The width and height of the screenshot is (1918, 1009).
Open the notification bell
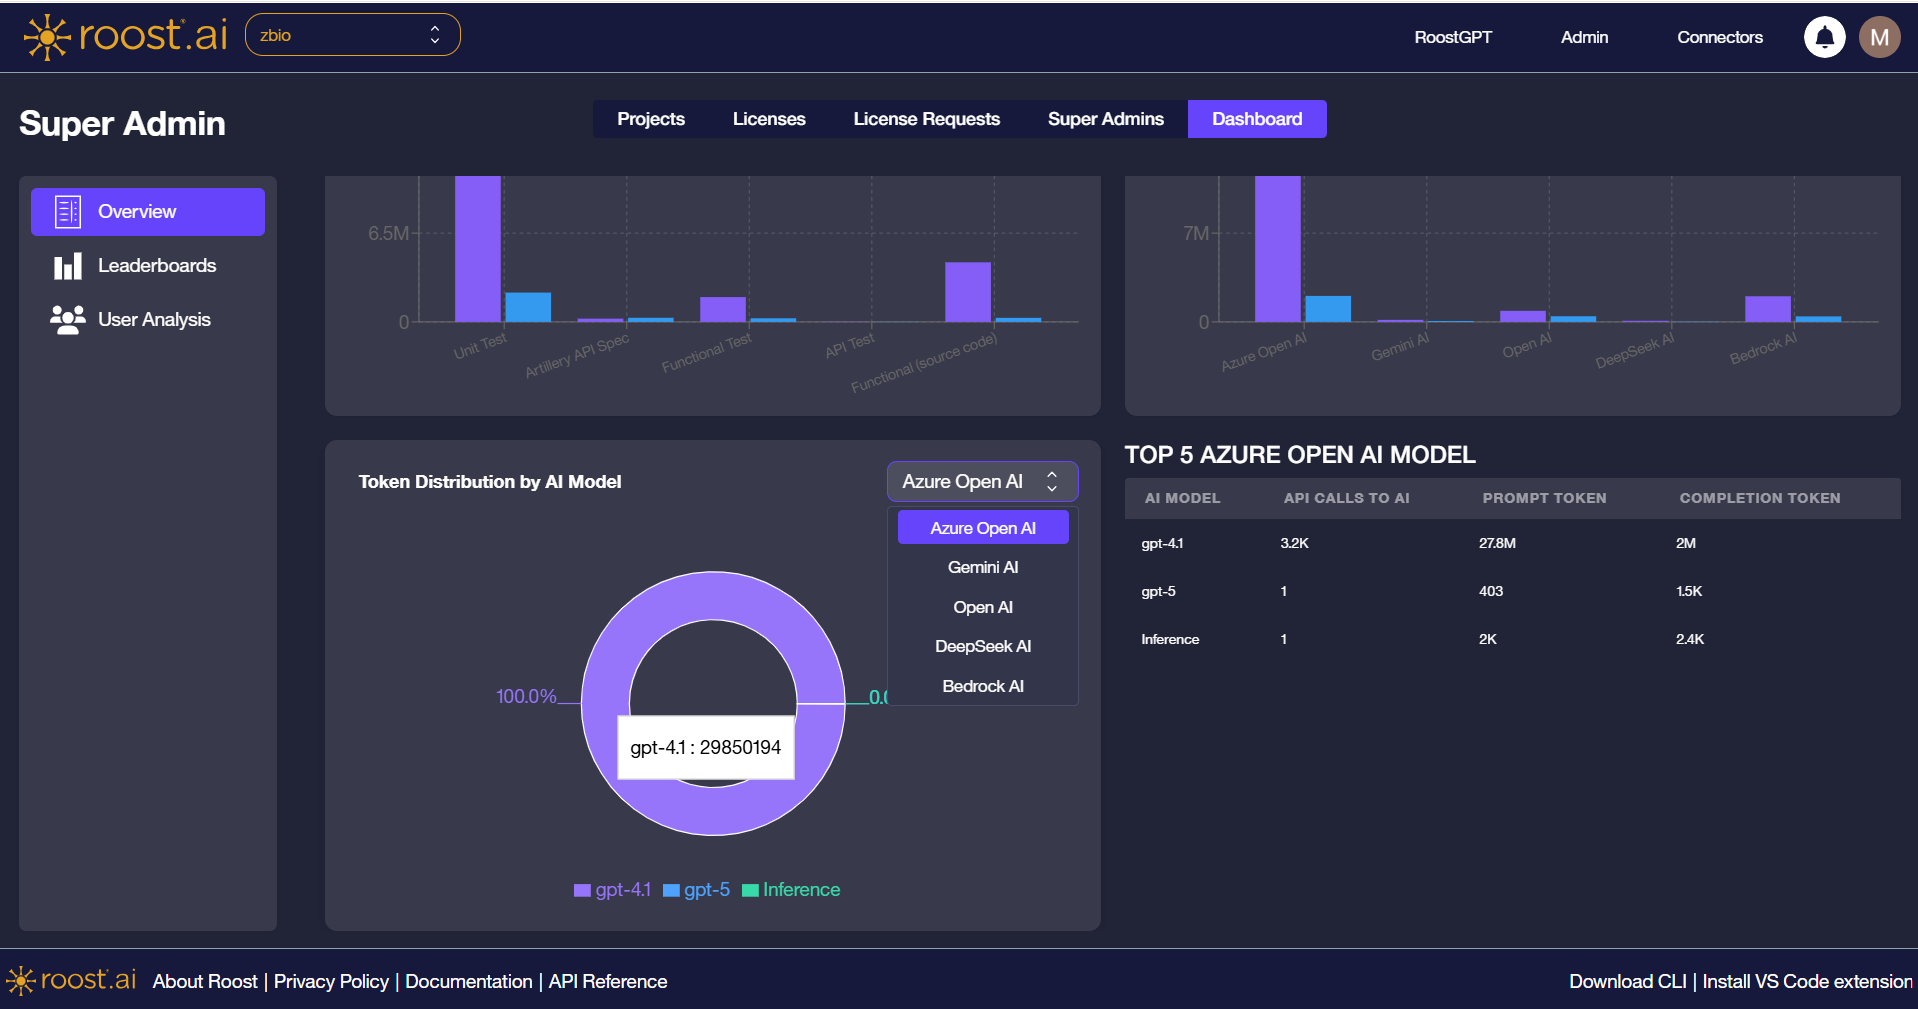click(x=1824, y=36)
